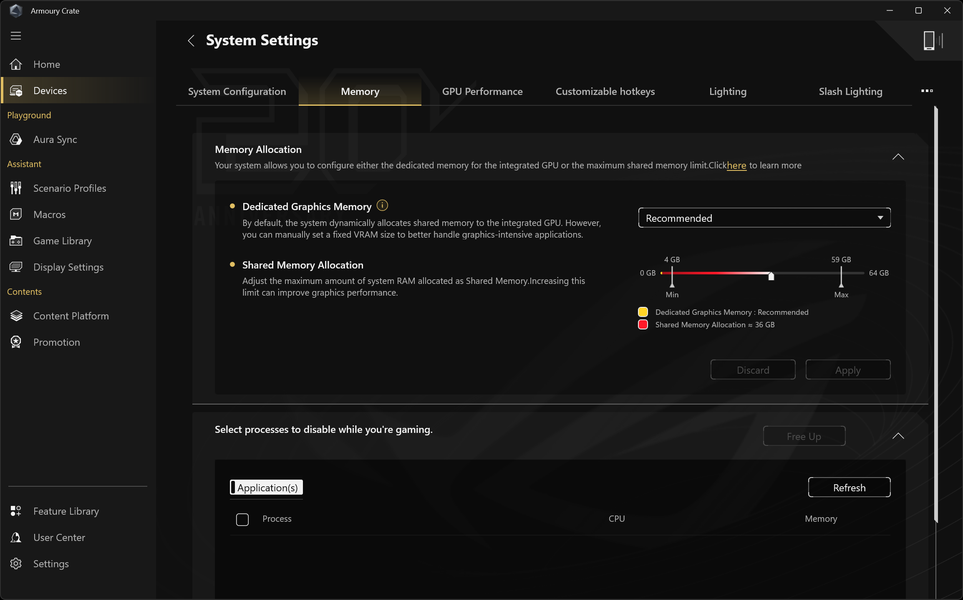Click the Home icon in sidebar

point(16,64)
